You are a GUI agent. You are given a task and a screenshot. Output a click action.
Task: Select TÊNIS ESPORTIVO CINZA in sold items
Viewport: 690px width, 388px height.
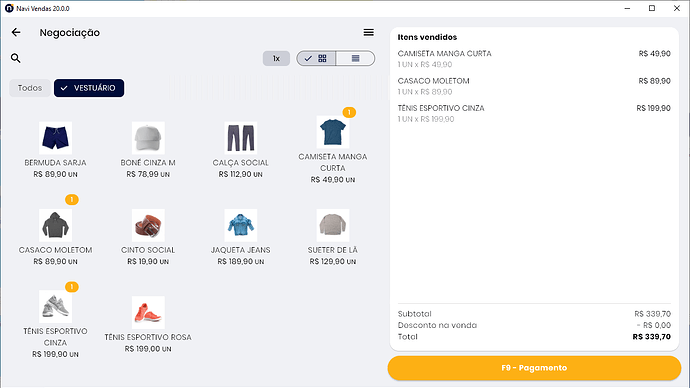tap(534, 113)
